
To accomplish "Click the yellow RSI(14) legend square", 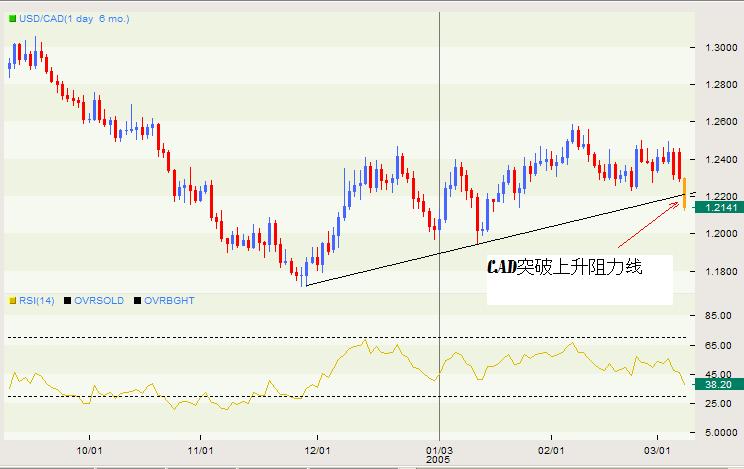I will [x=13, y=300].
